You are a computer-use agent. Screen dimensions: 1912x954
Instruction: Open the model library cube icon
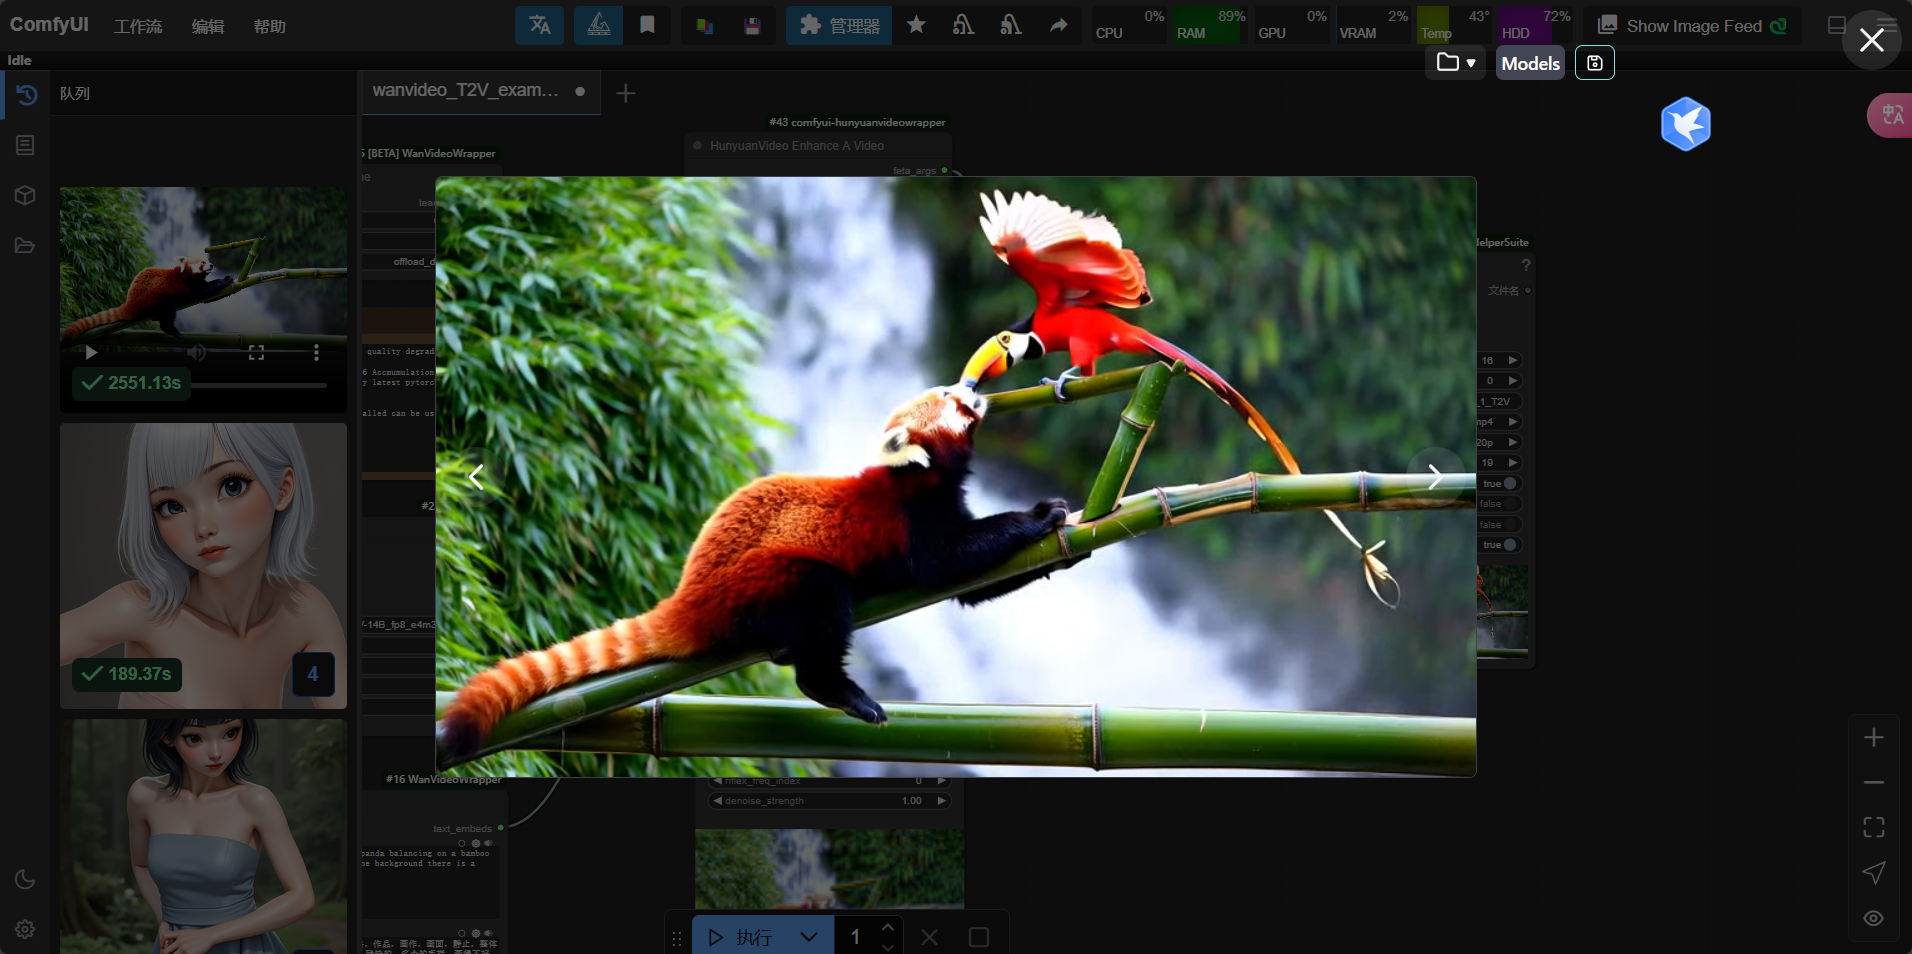pyautogui.click(x=26, y=195)
